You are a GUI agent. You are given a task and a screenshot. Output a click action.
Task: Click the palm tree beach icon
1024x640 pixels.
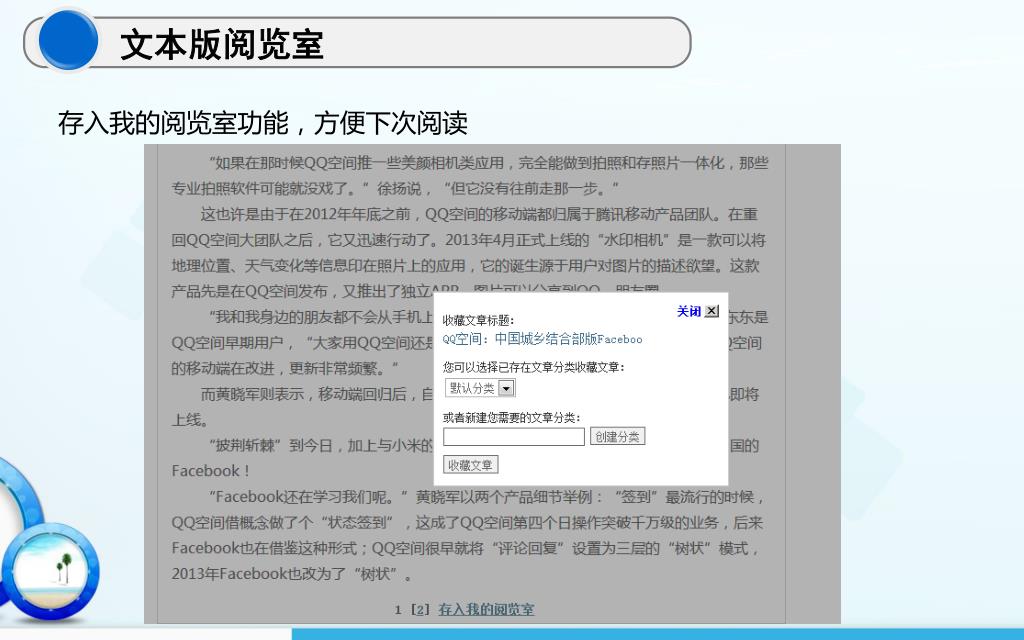[52, 573]
